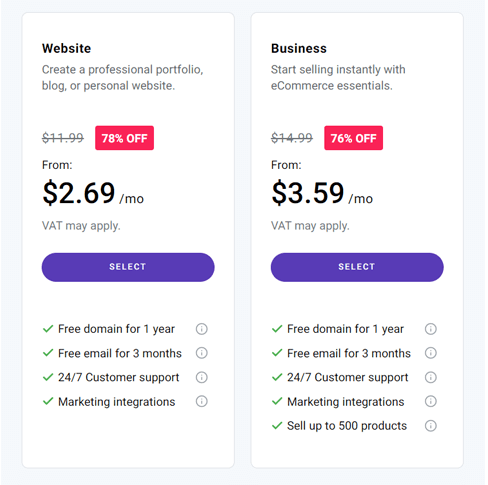The image size is (488, 485).
Task: Click the Sell up to 500 products text
Action: click(347, 426)
